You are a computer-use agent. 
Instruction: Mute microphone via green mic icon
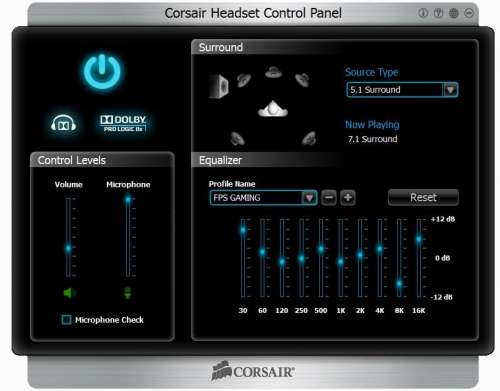128,293
